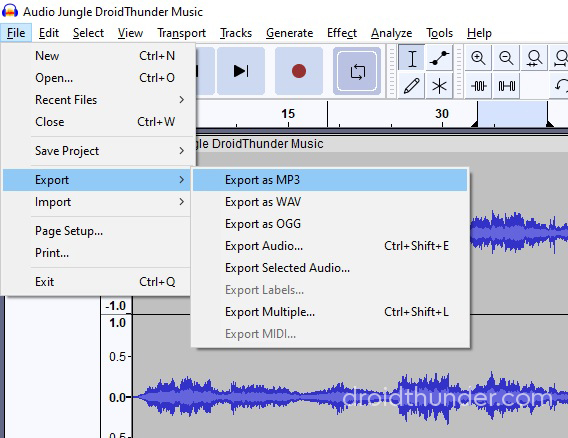Open the Tools menu
The width and height of the screenshot is (568, 438).
click(439, 33)
